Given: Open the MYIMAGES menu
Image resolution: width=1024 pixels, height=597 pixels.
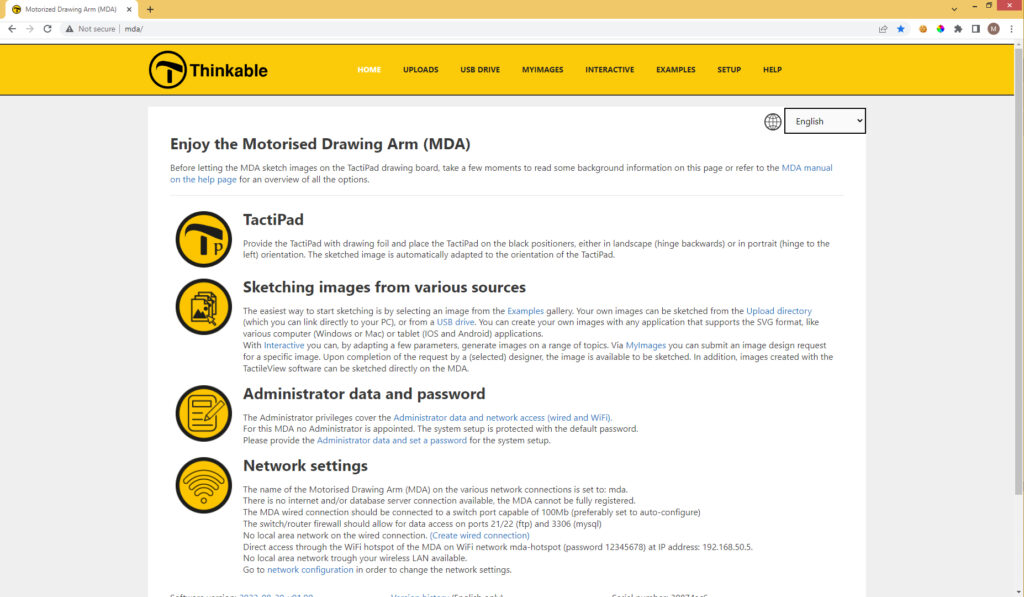Looking at the screenshot, I should [x=542, y=69].
